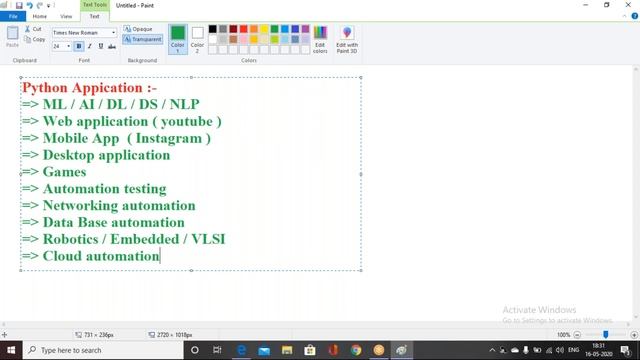Click inside the heading 'Python Appication :-'
Viewport: 640px width, 360px height.
[x=89, y=87]
